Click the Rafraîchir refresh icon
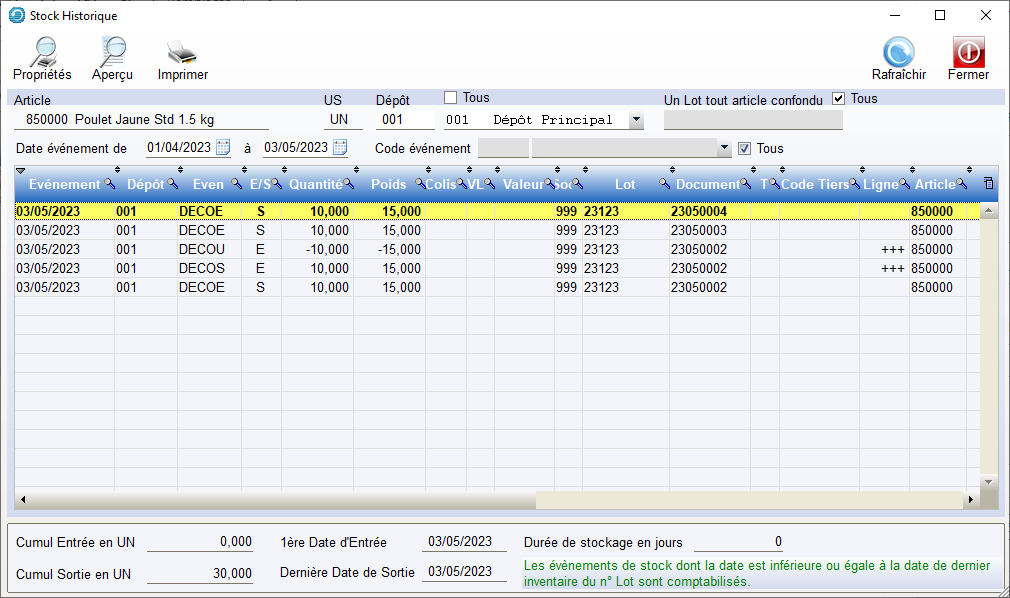This screenshot has width=1010, height=598. point(898,52)
